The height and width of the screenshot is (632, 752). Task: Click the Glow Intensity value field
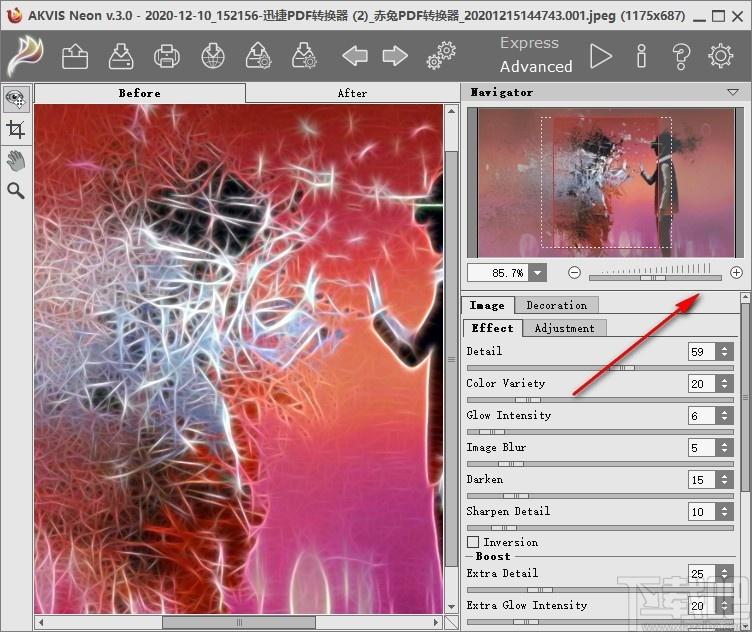point(701,416)
